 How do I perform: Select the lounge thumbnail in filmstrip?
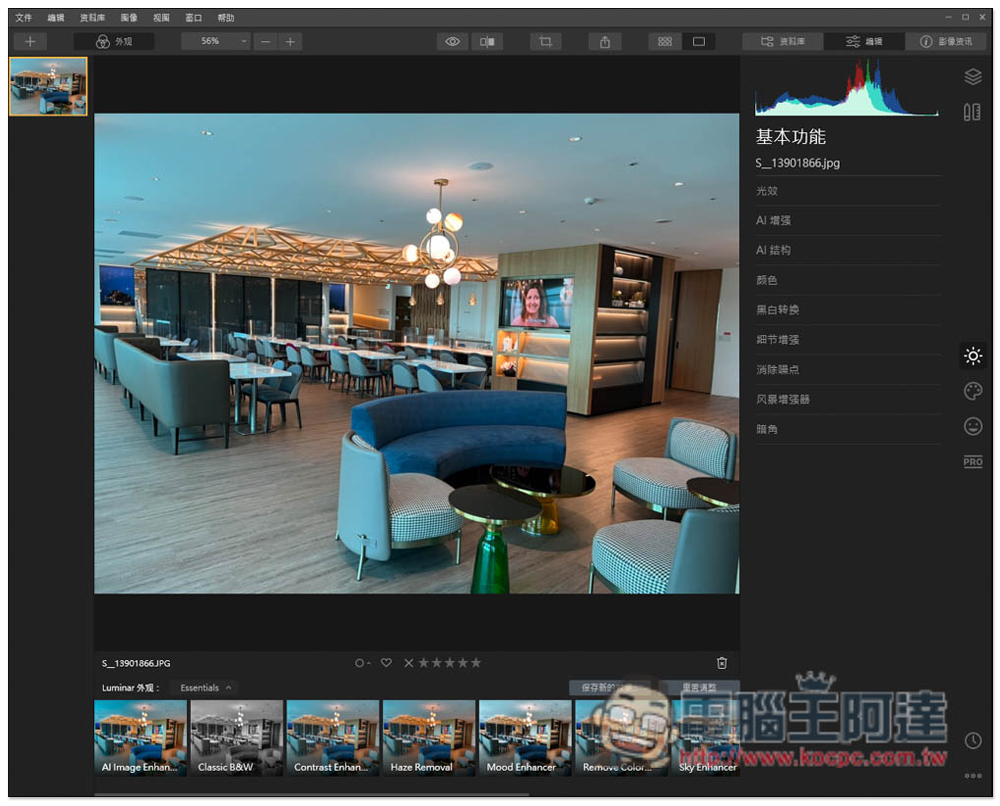[x=48, y=86]
